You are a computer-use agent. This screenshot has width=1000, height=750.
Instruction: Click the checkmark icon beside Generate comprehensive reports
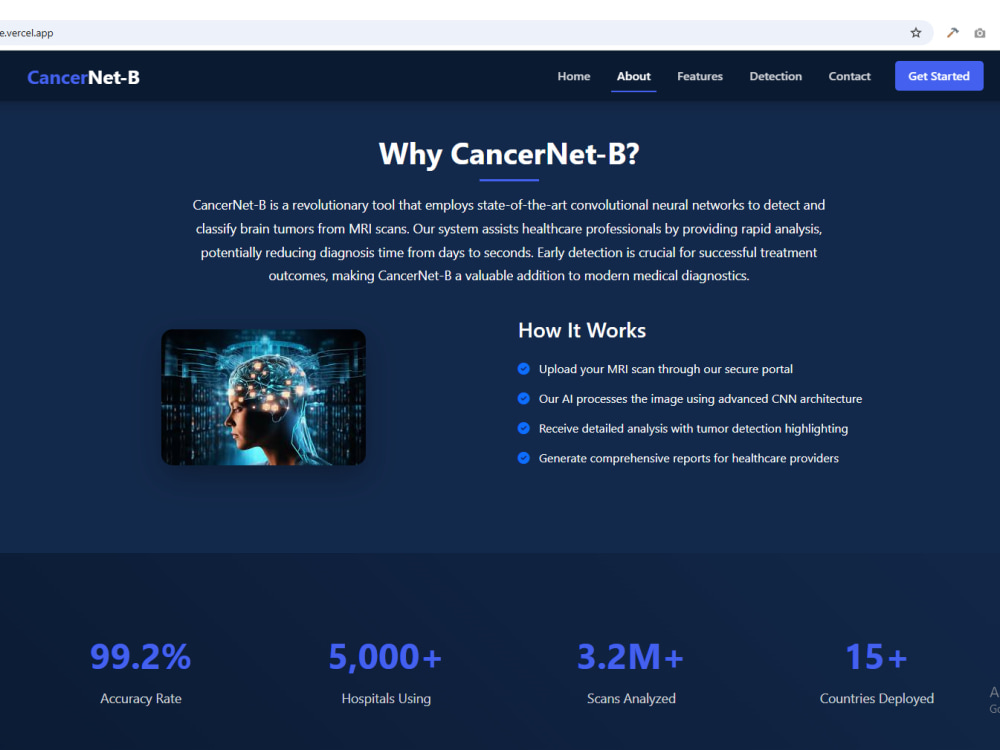tap(524, 458)
